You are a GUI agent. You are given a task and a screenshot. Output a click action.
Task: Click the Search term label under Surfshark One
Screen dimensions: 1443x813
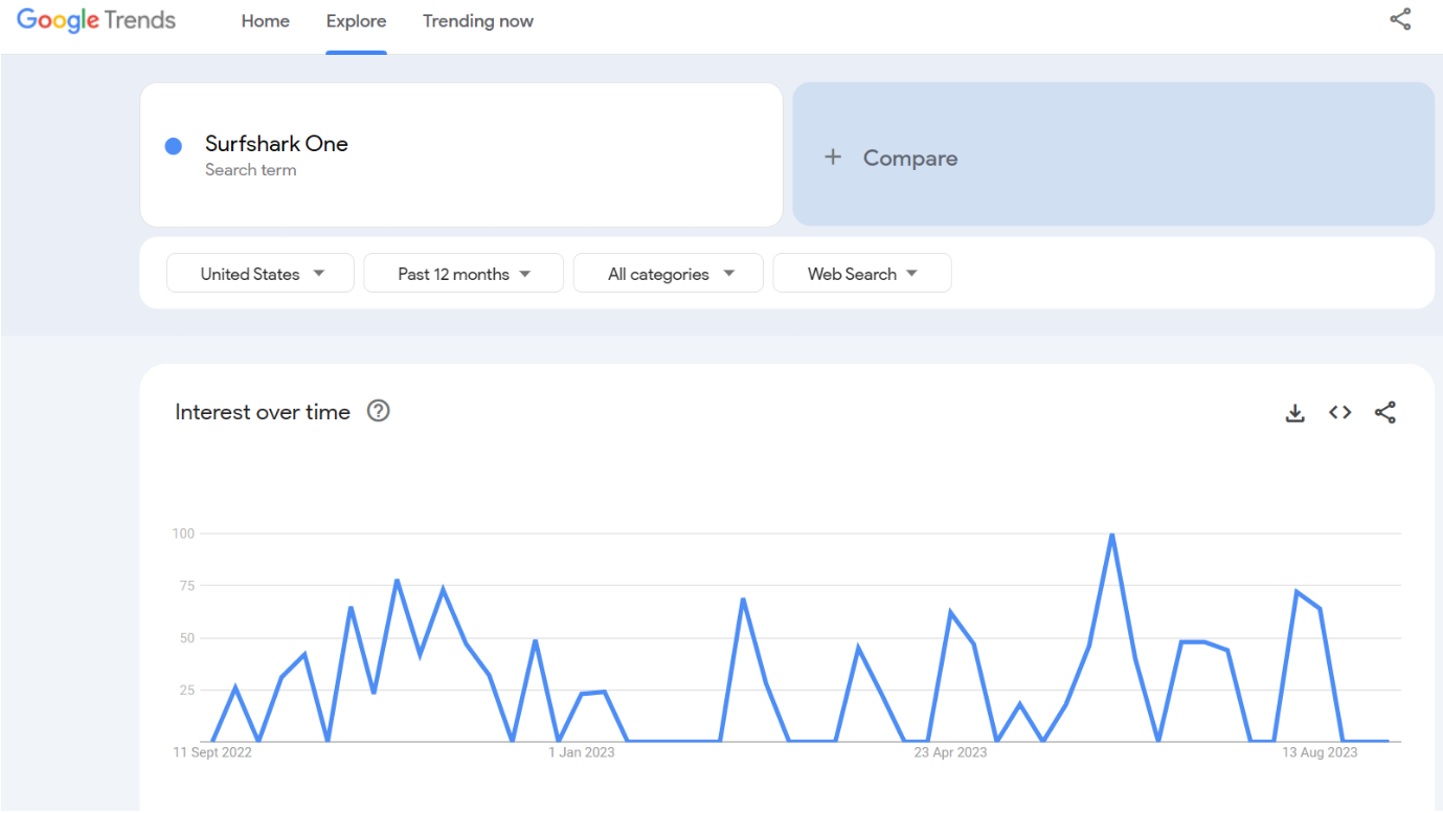(251, 170)
